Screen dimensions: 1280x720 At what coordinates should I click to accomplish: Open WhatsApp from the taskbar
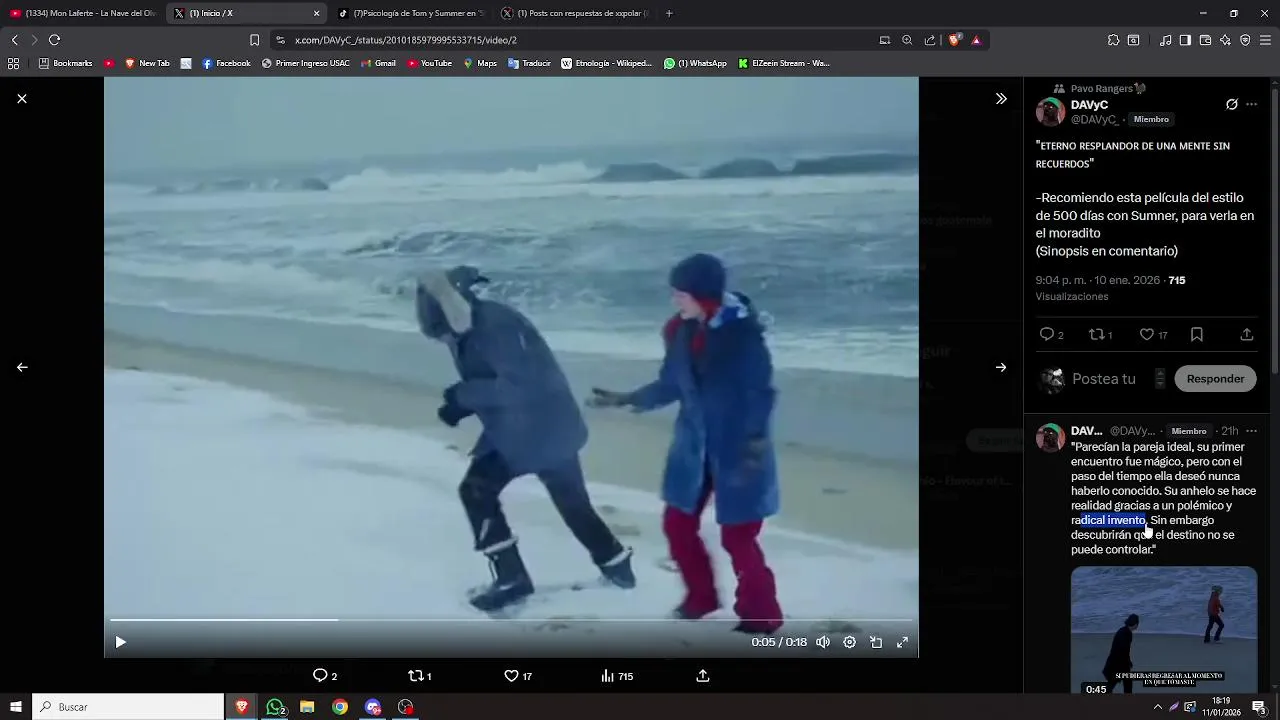click(x=275, y=707)
